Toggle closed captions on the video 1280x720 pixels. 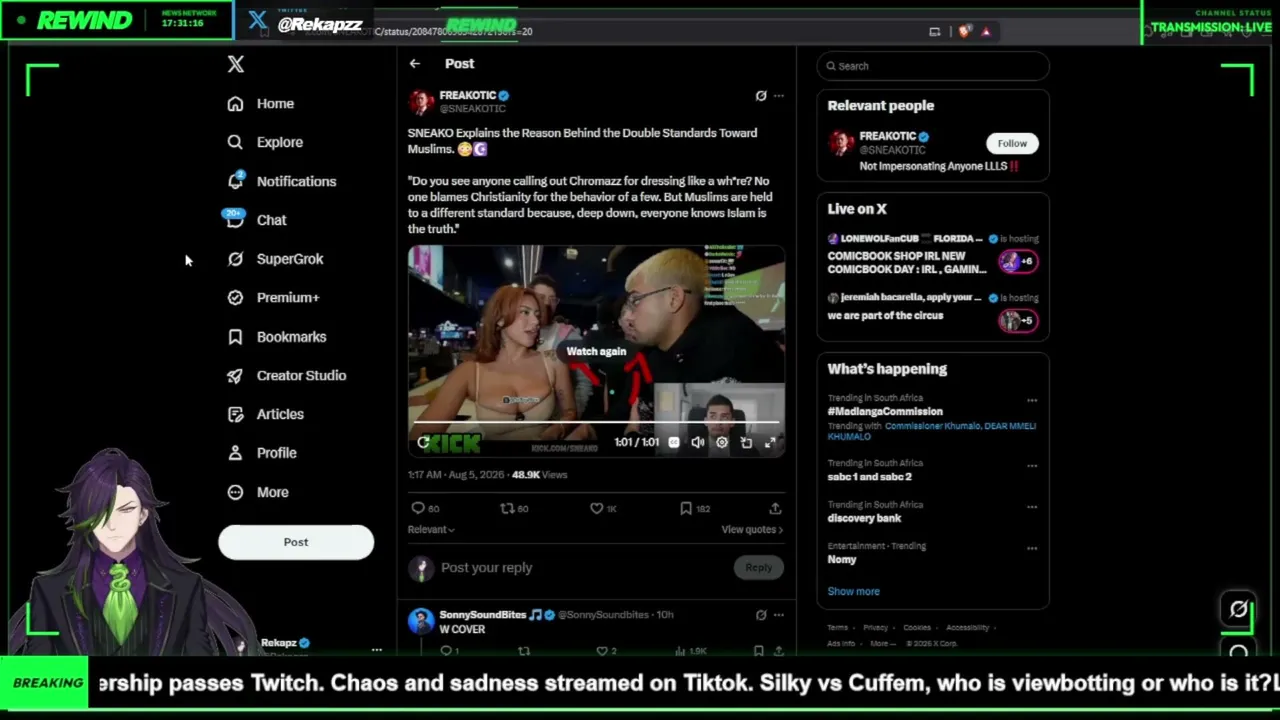(x=674, y=442)
